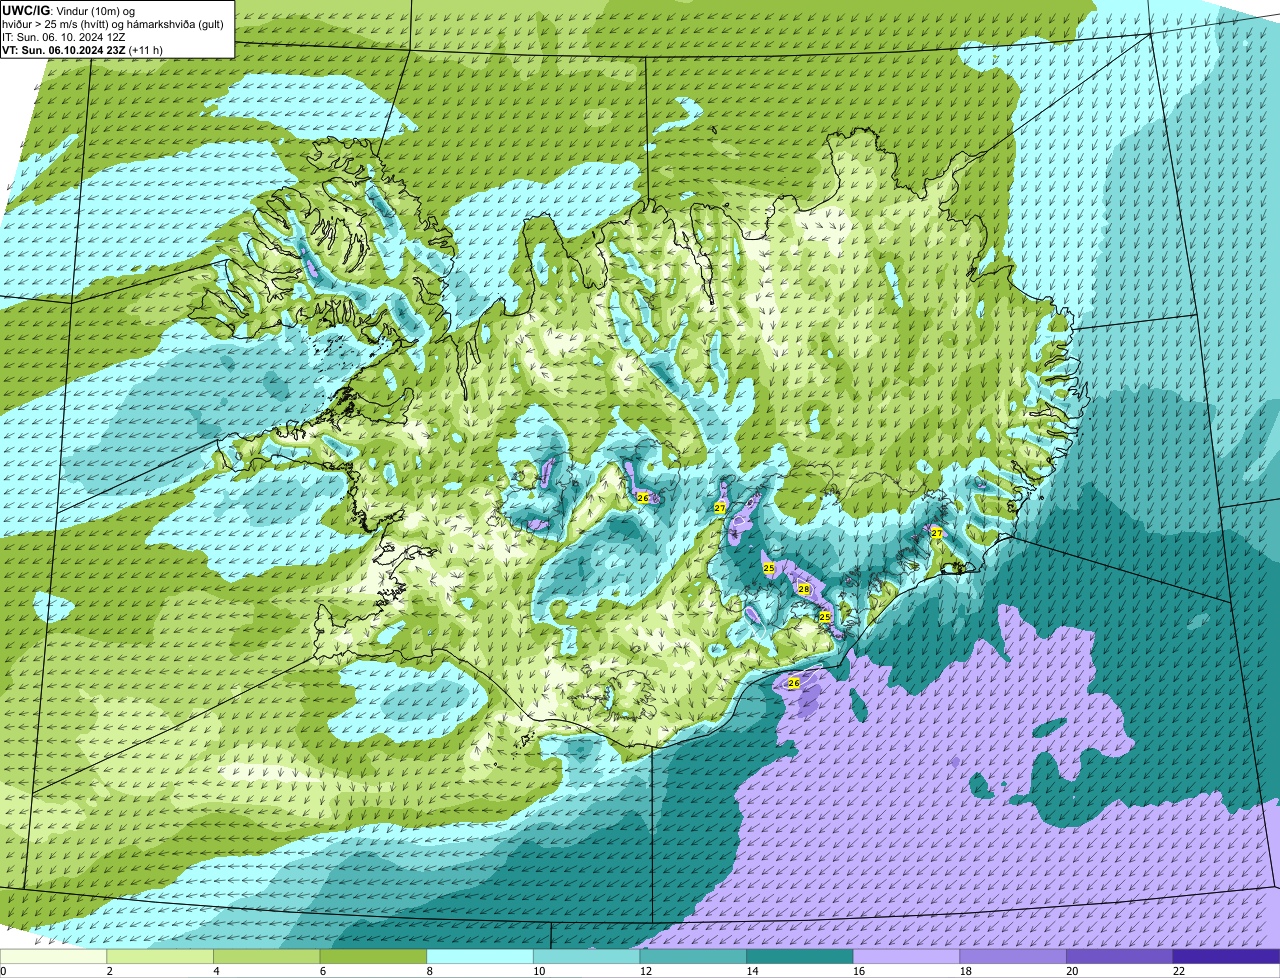The width and height of the screenshot is (1280, 978).
Task: Click the legend tick label '8'
Action: [429, 971]
